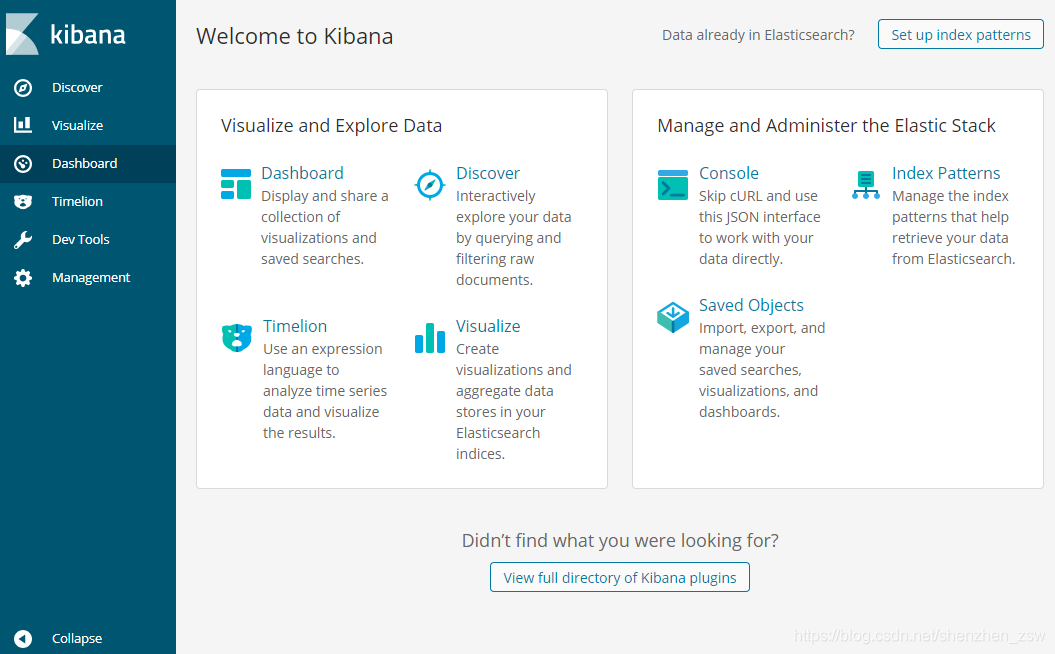Click the Saved Objects card's download box icon
Image resolution: width=1055 pixels, height=654 pixels.
(673, 317)
